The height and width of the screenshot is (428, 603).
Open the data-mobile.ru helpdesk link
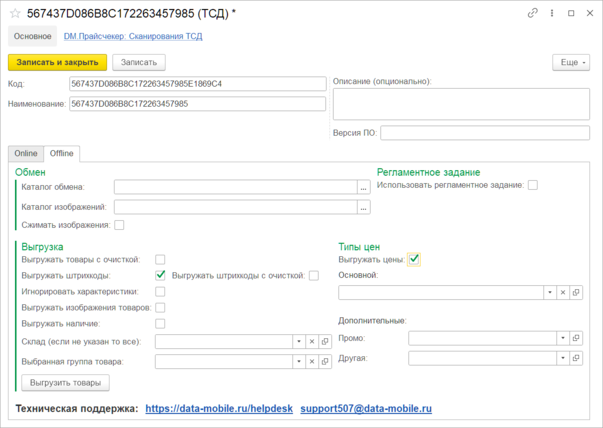tap(219, 408)
